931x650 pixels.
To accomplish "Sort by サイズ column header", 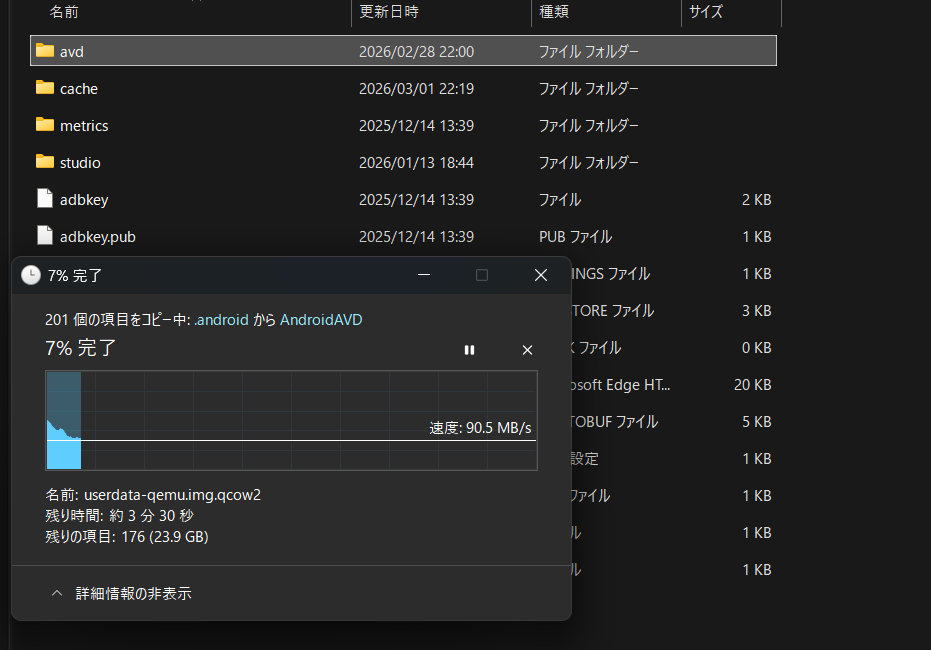I will (x=705, y=12).
